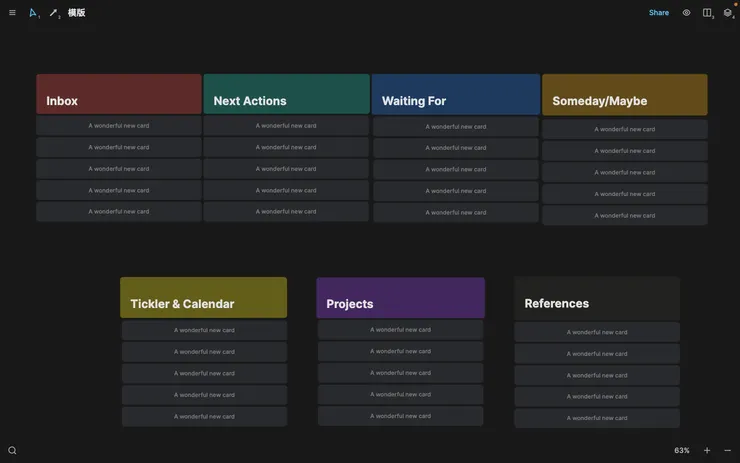Select the arrow connector tool

53,13
